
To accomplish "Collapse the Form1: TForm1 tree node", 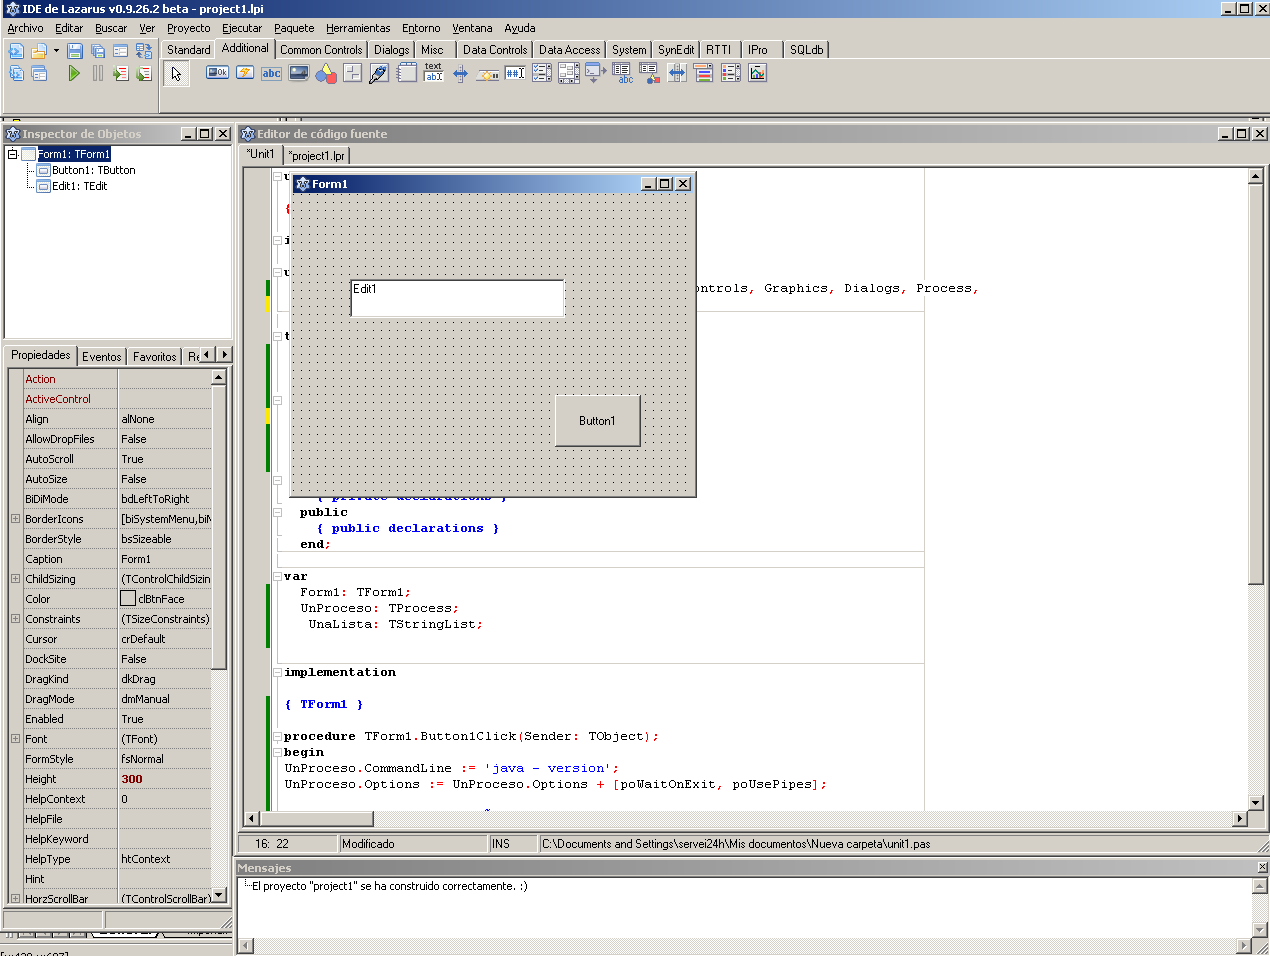I will (12, 154).
